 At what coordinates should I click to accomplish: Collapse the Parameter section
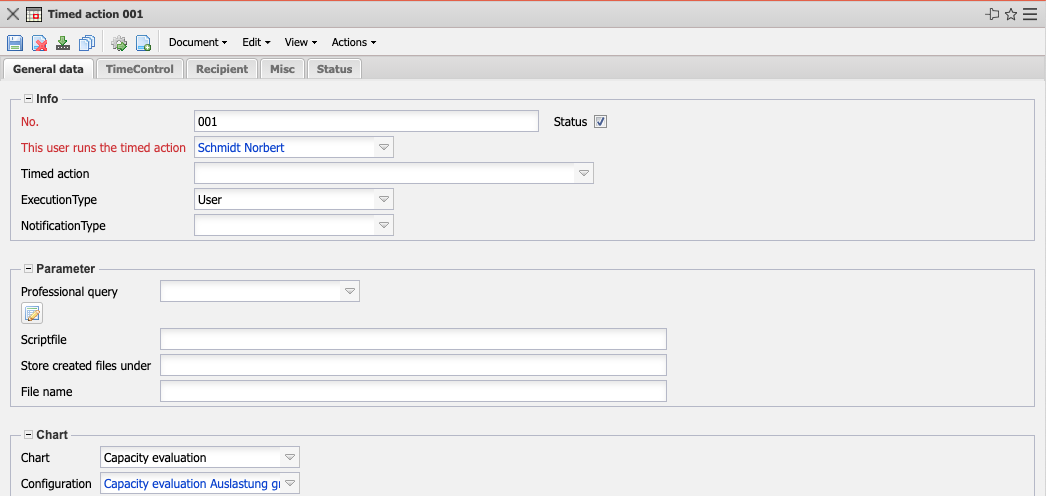pyautogui.click(x=28, y=269)
